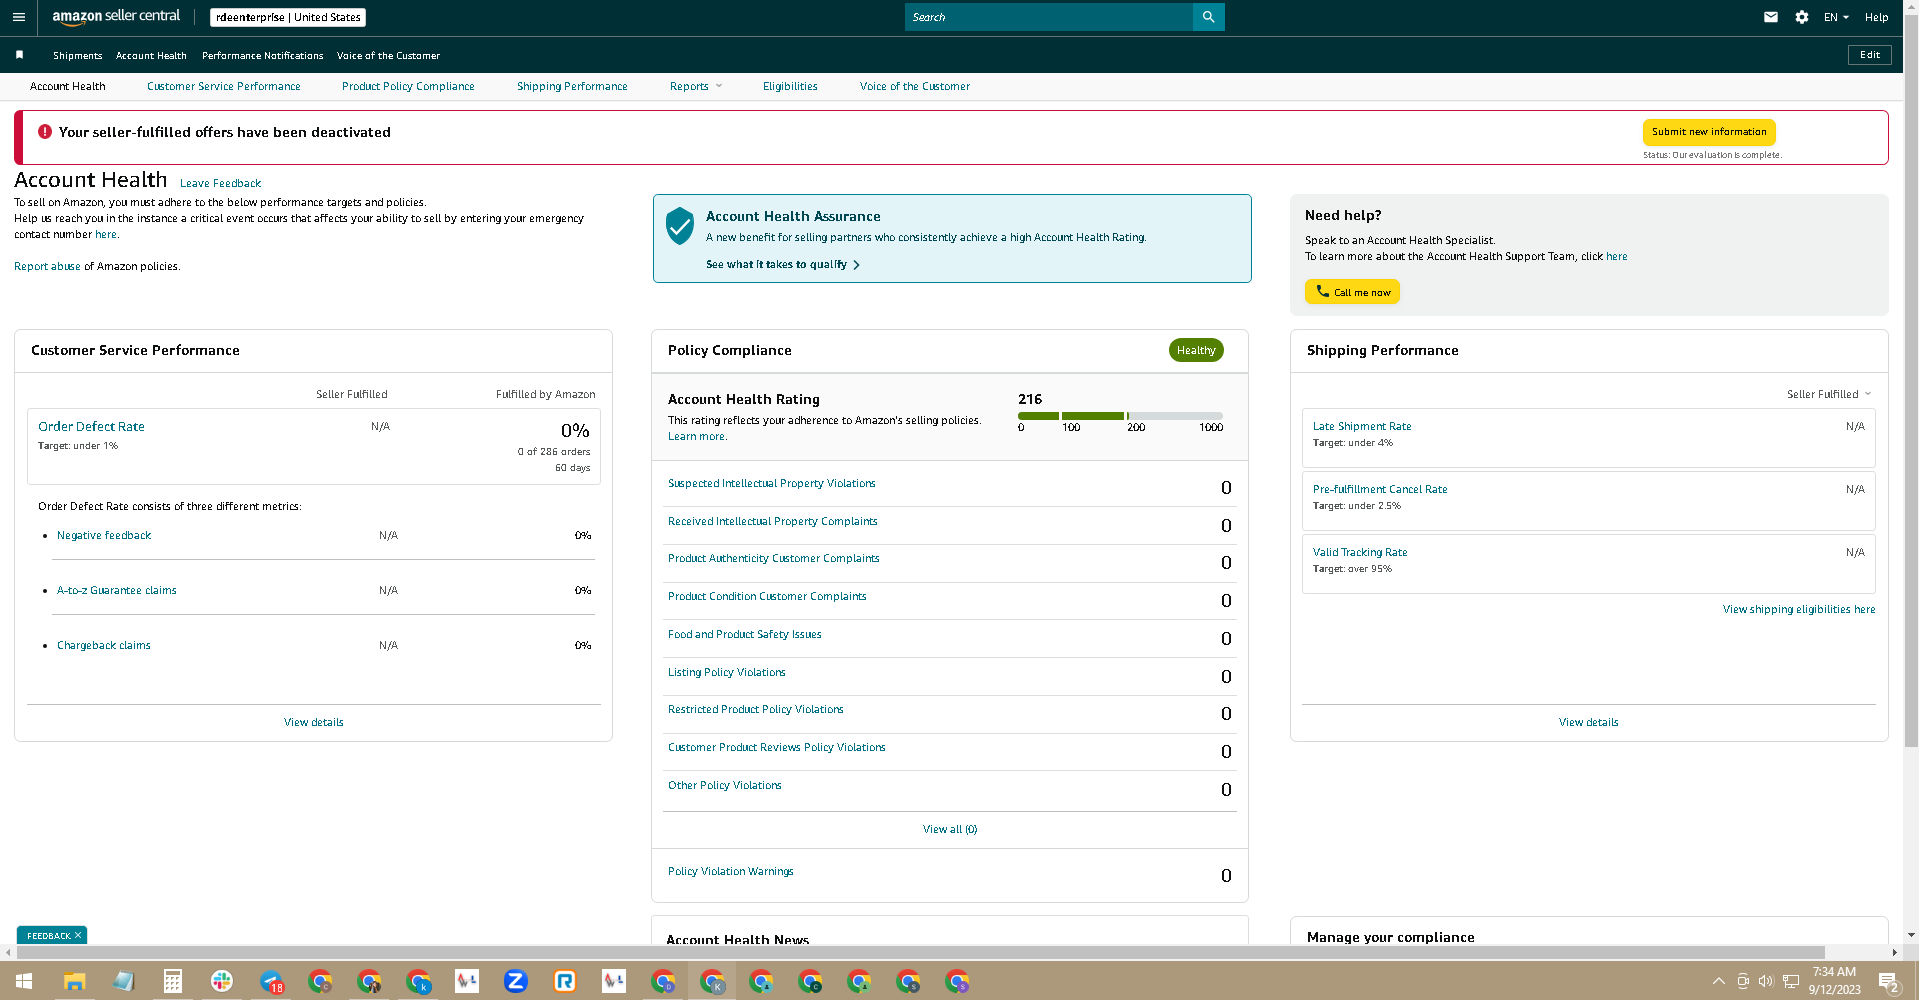This screenshot has height=1000, width=1919.
Task: Expand the Reports dropdown menu
Action: click(x=696, y=86)
